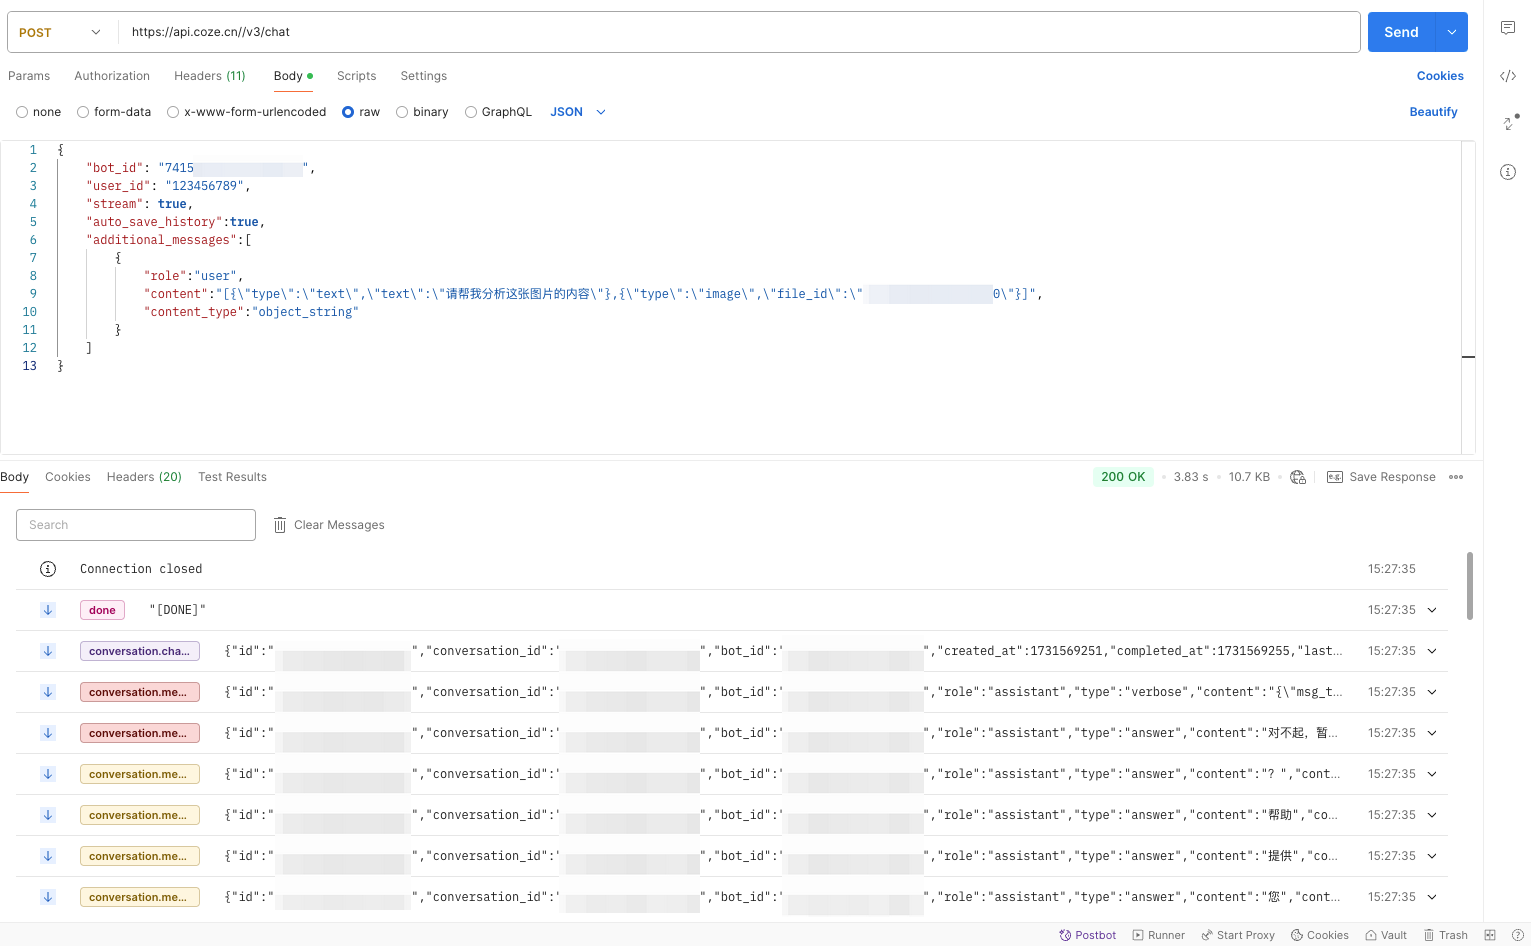Open Trash from the bottom status bar
Screen dimensions: 1531x946
(x=1445, y=935)
